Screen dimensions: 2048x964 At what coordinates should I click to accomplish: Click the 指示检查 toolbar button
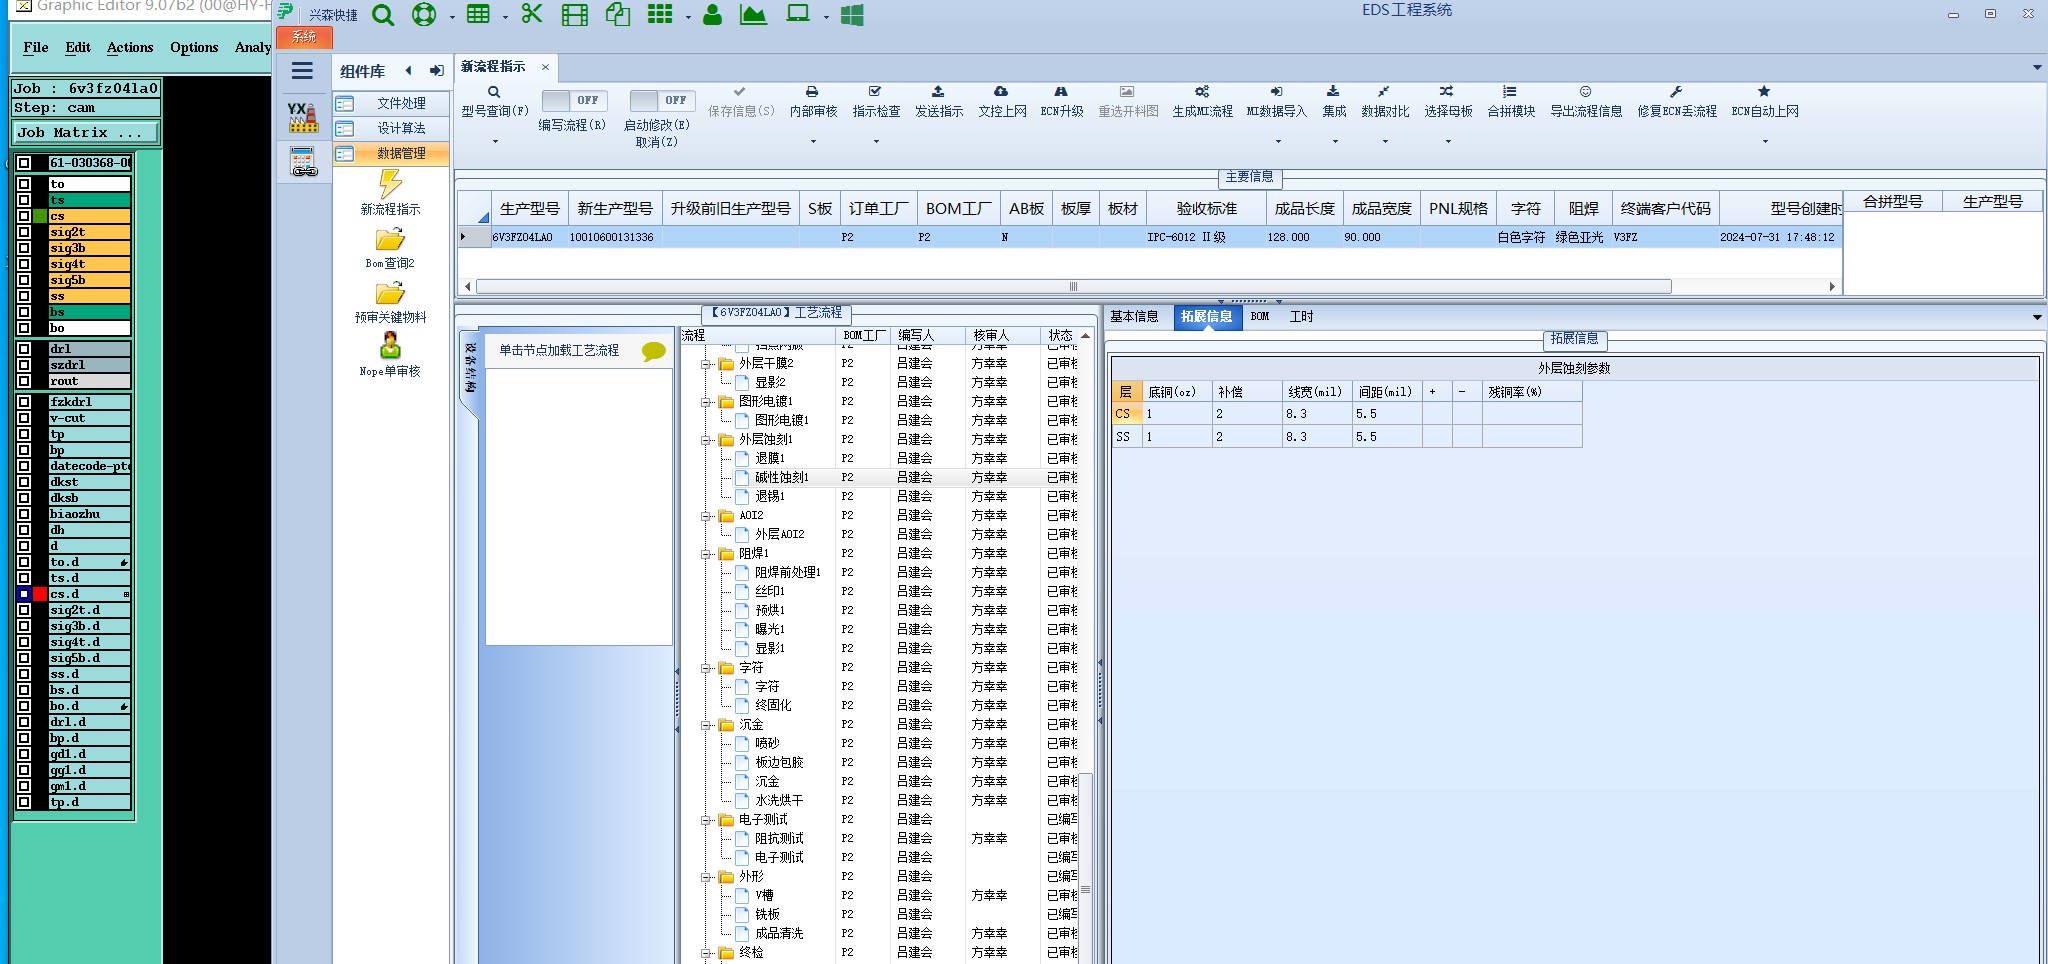(876, 102)
